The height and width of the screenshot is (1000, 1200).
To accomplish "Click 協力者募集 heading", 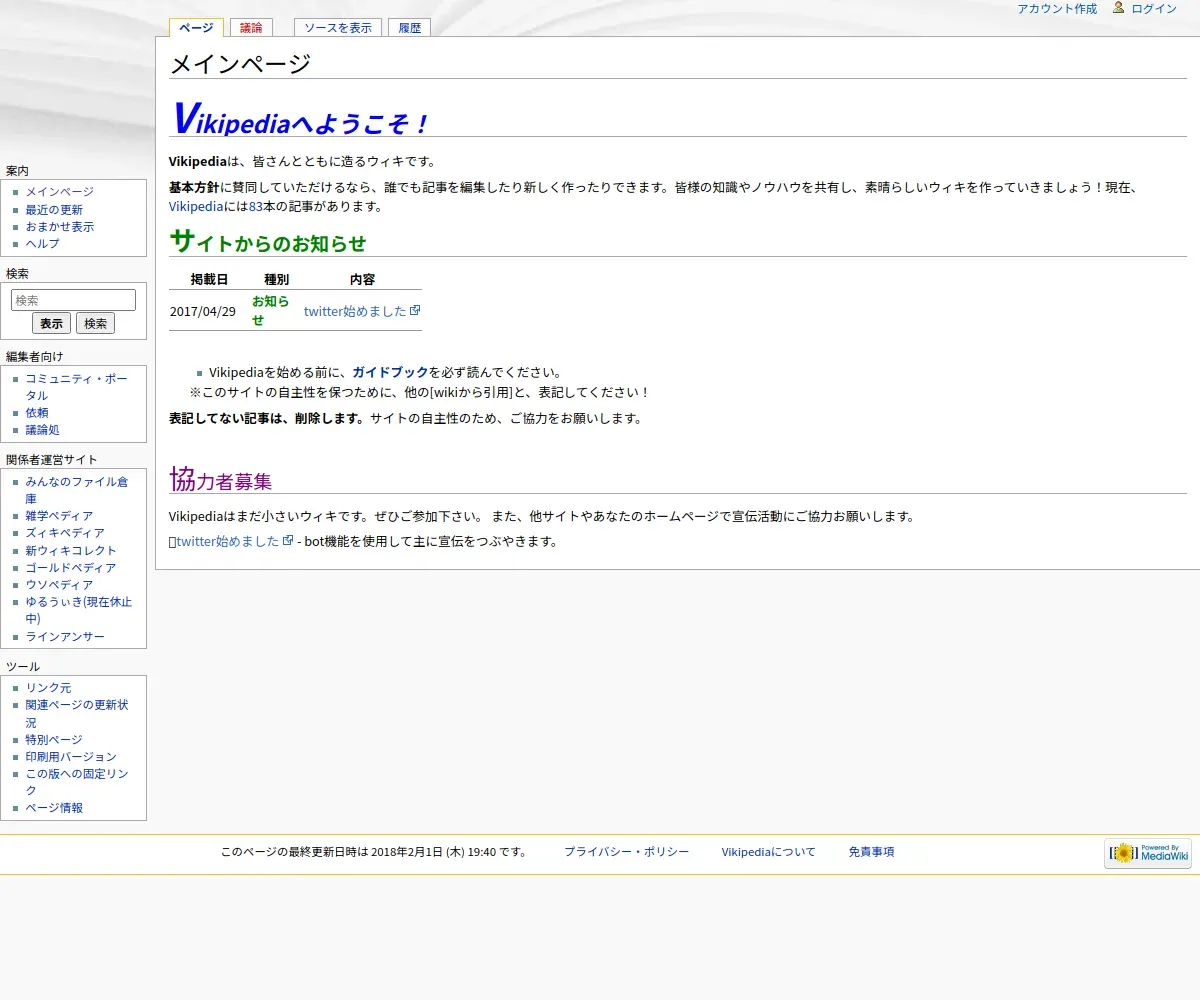I will (x=221, y=479).
